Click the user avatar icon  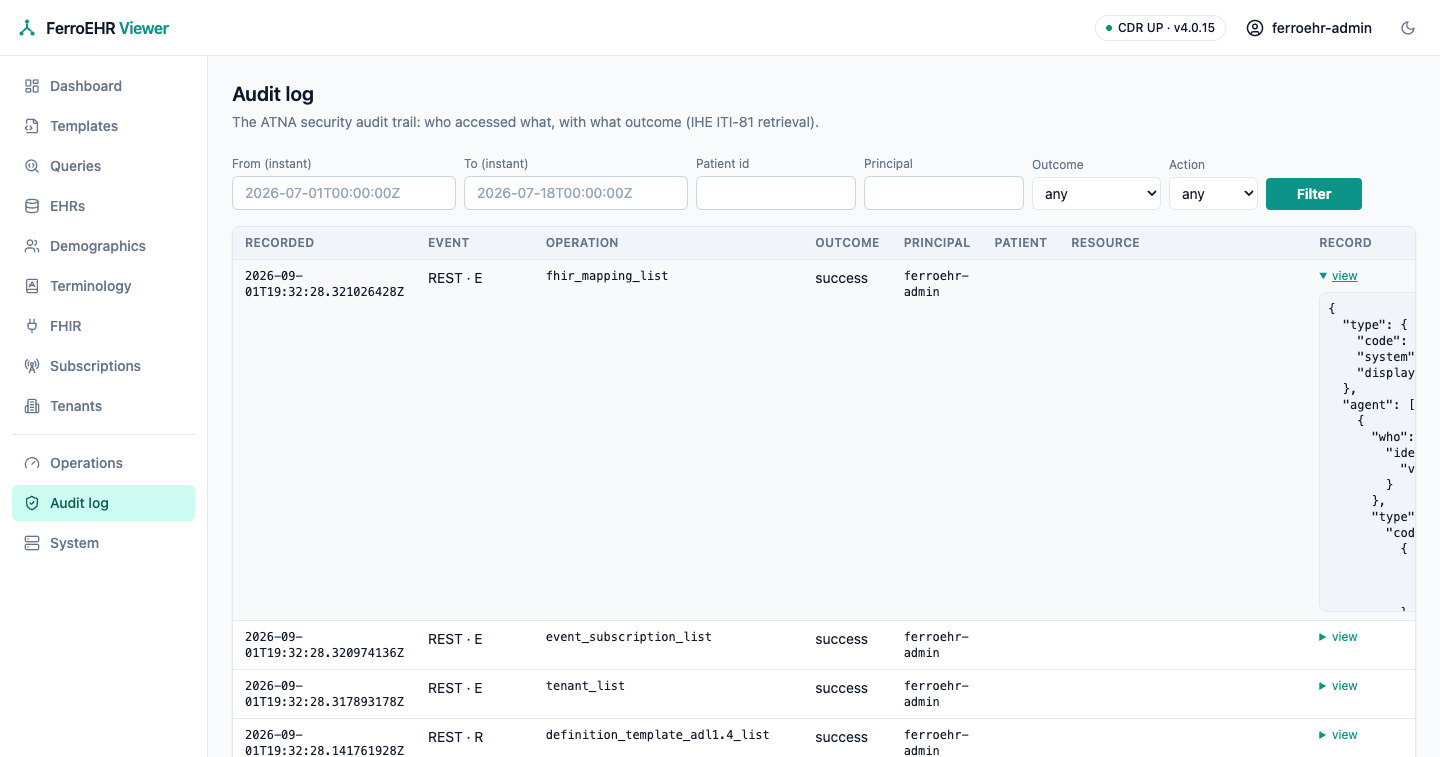[1255, 28]
